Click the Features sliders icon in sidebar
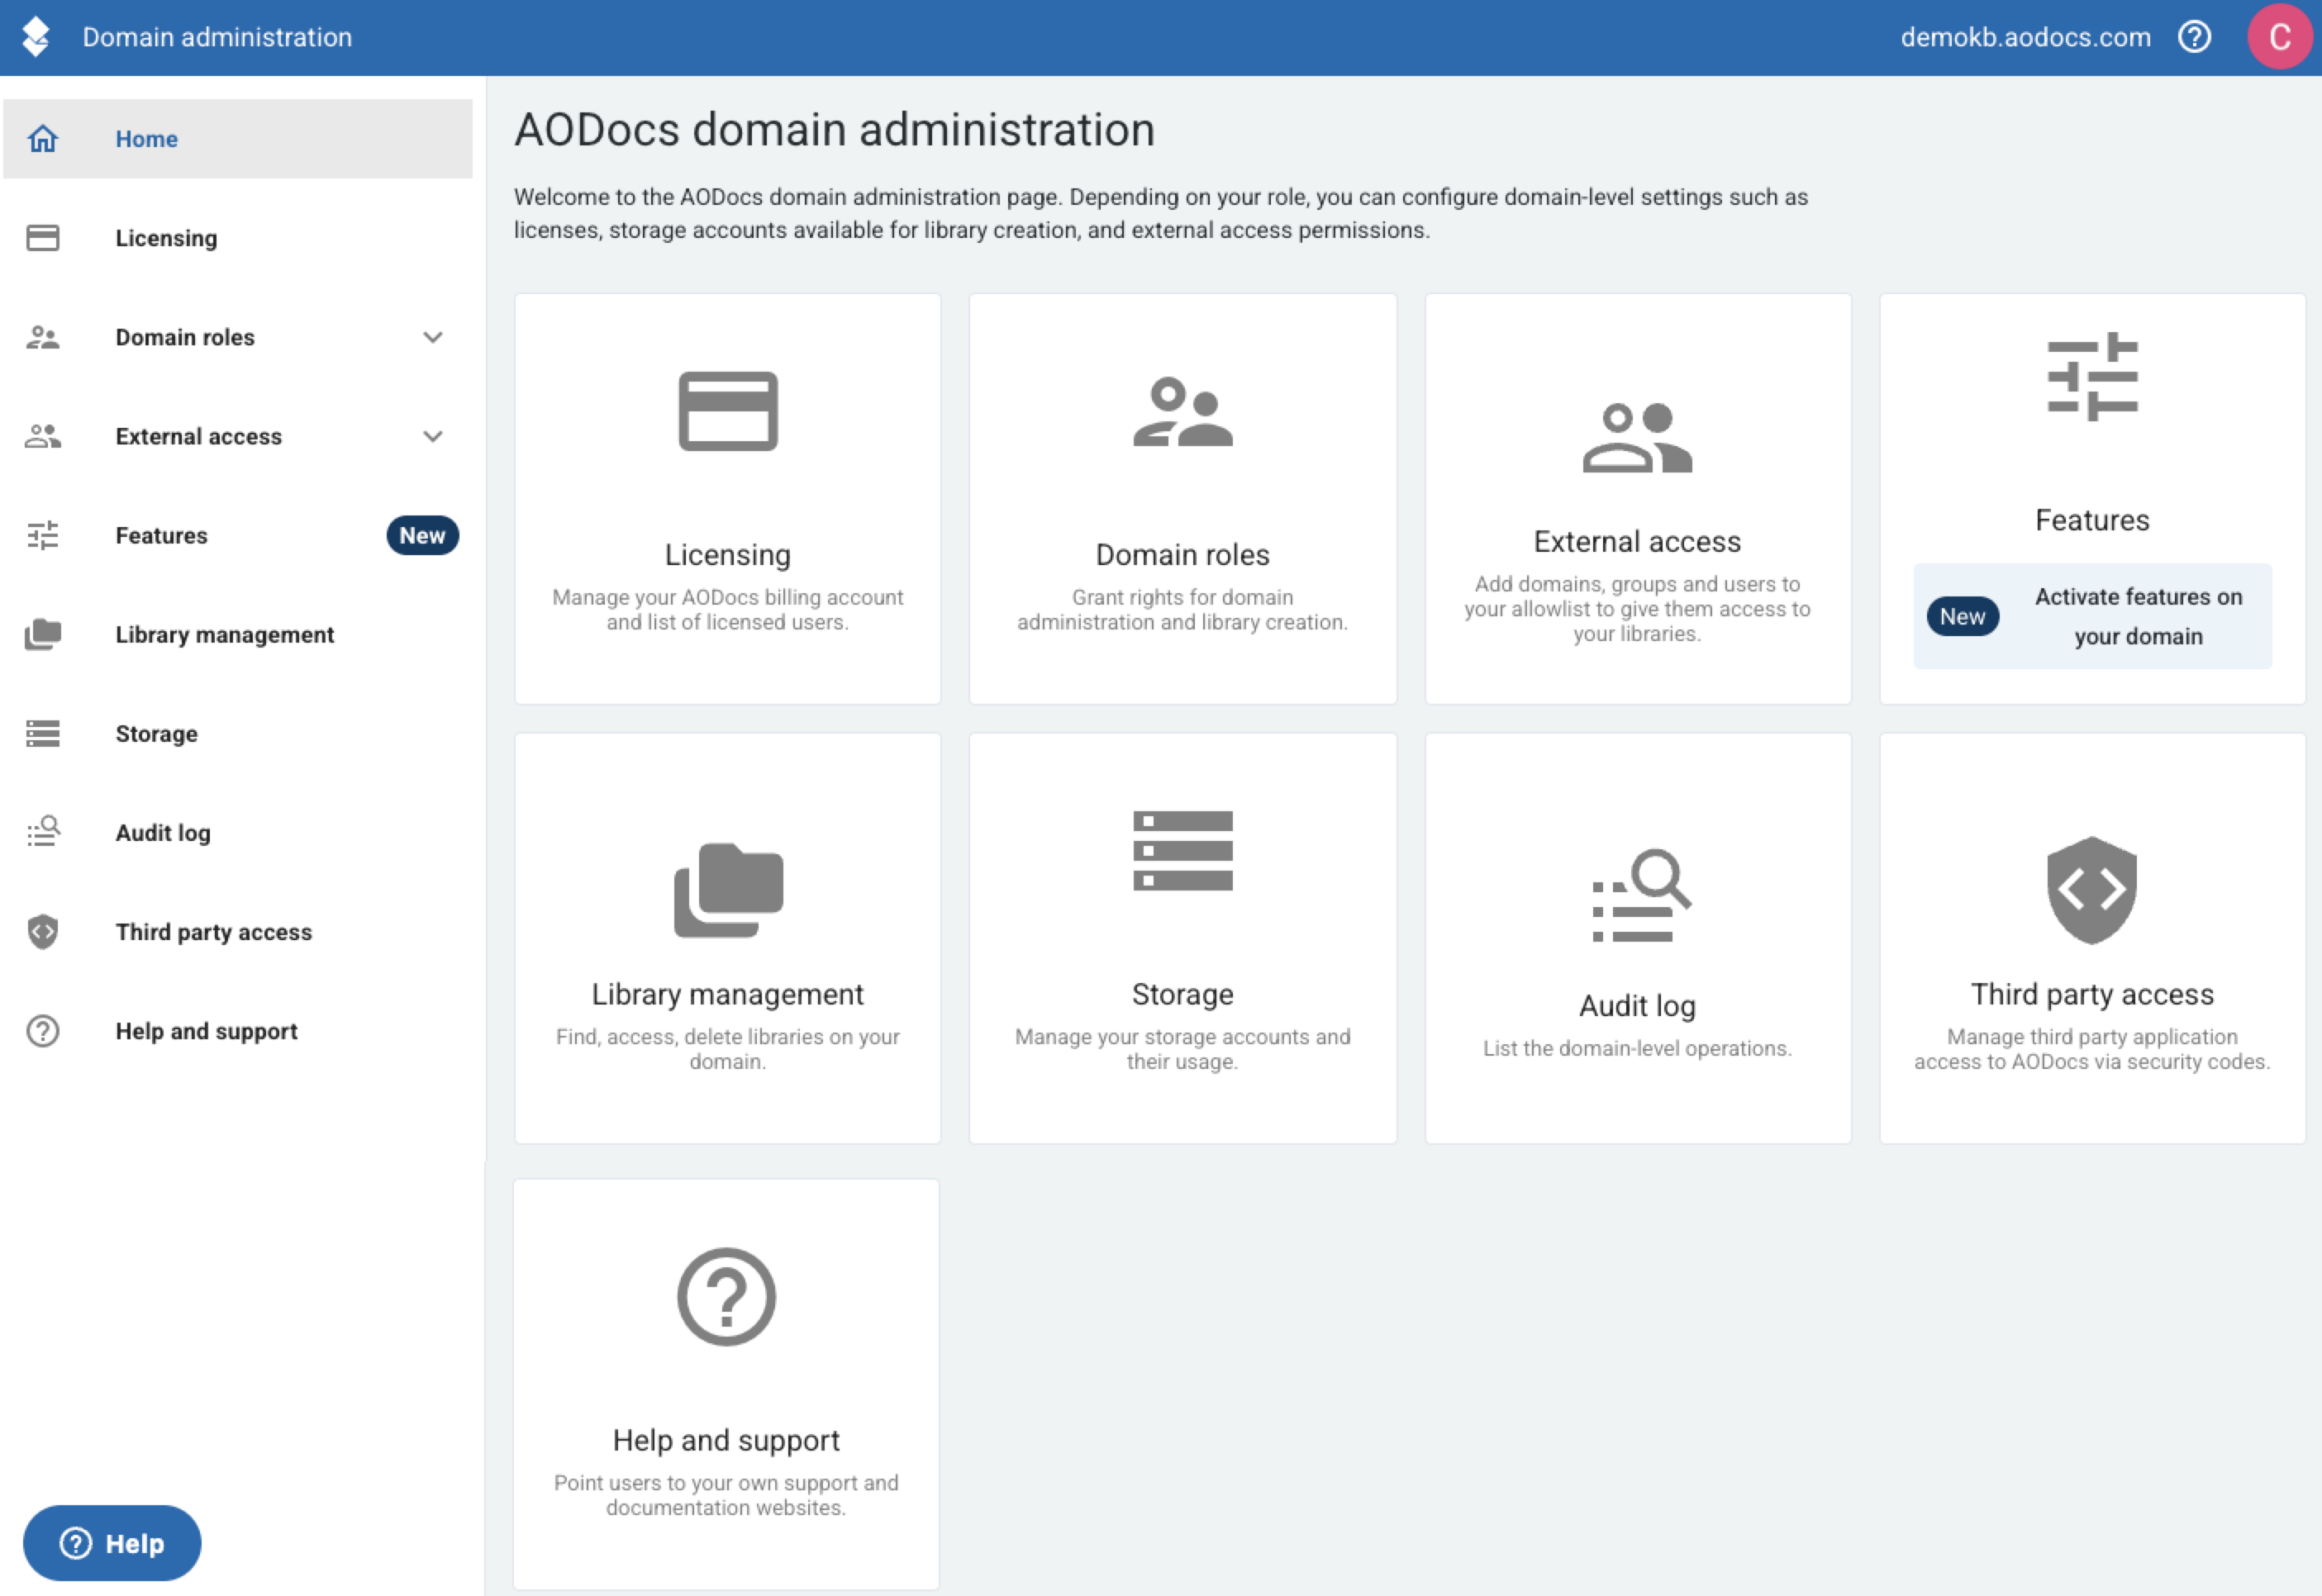This screenshot has width=2322, height=1596. tap(43, 535)
